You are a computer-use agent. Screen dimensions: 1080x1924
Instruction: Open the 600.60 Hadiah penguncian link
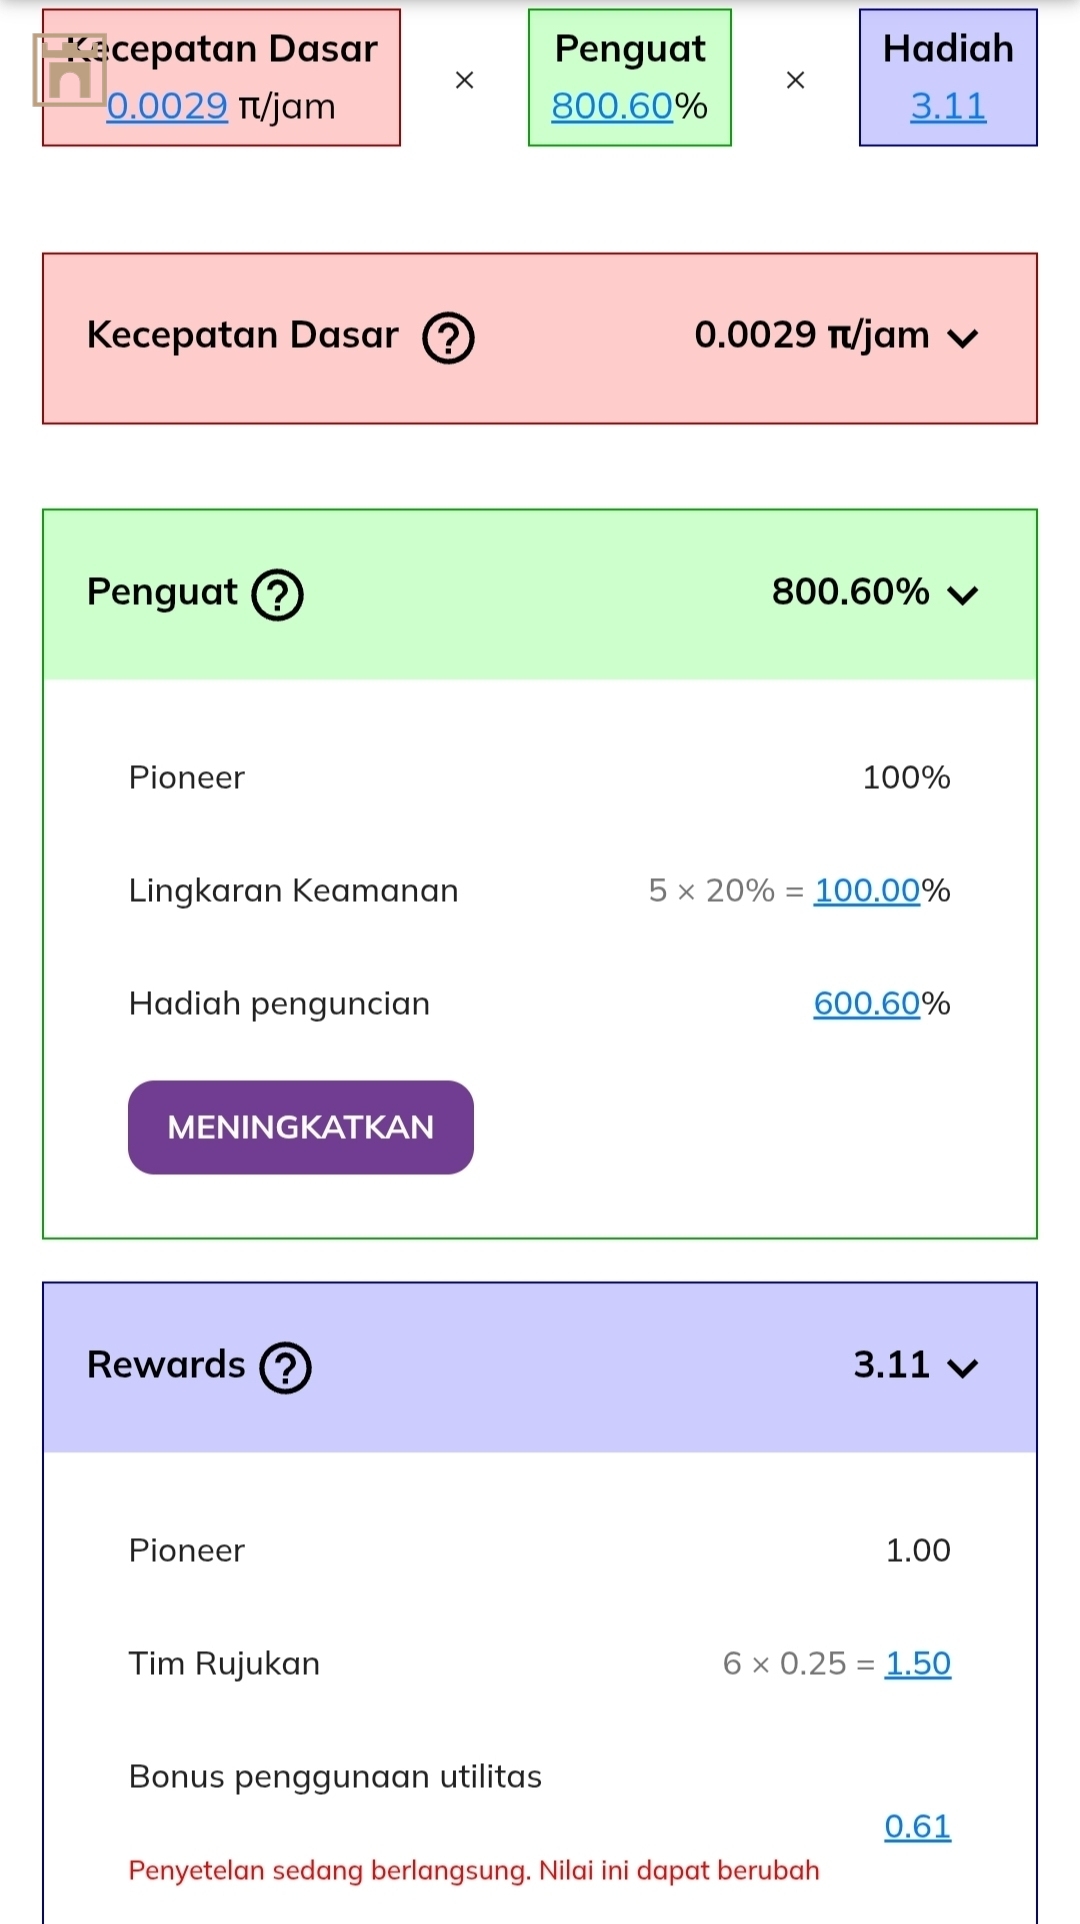point(867,1003)
